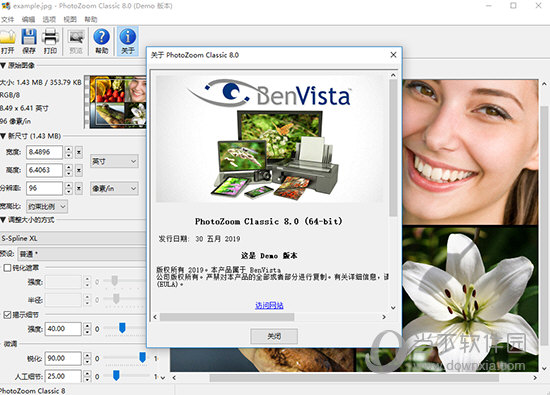Screen dimensions: 550x395
Task: Click the 锐化 value spinner arrows
Action: click(87, 358)
